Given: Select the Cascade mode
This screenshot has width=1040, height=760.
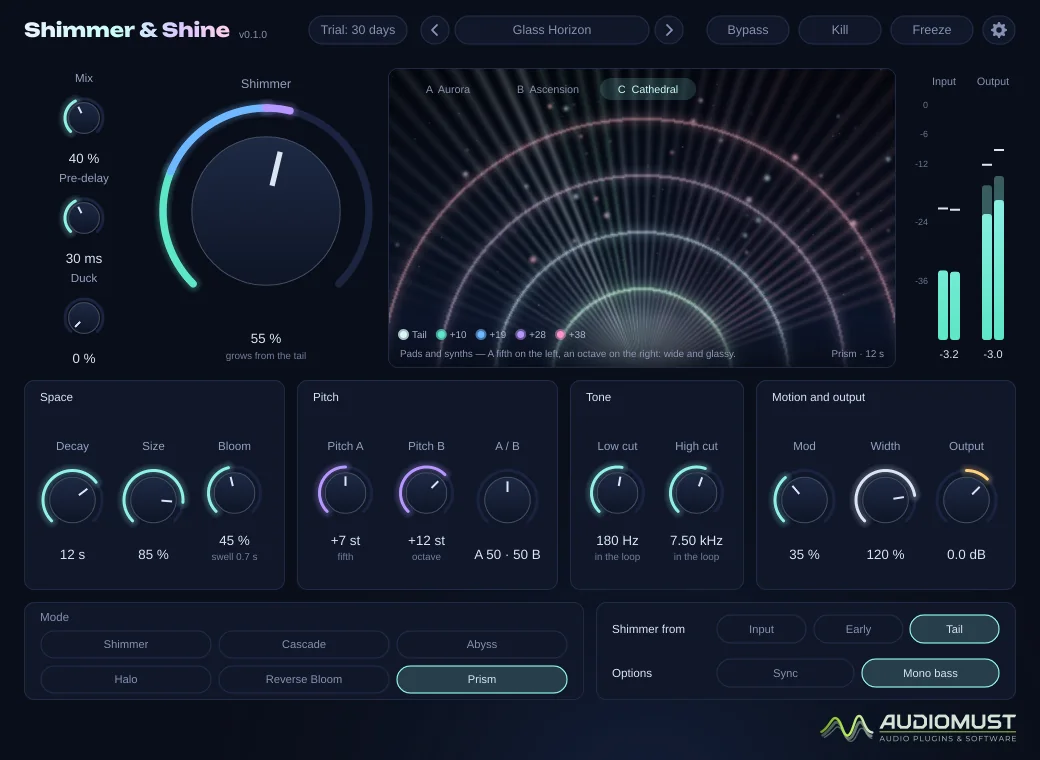Looking at the screenshot, I should (304, 645).
